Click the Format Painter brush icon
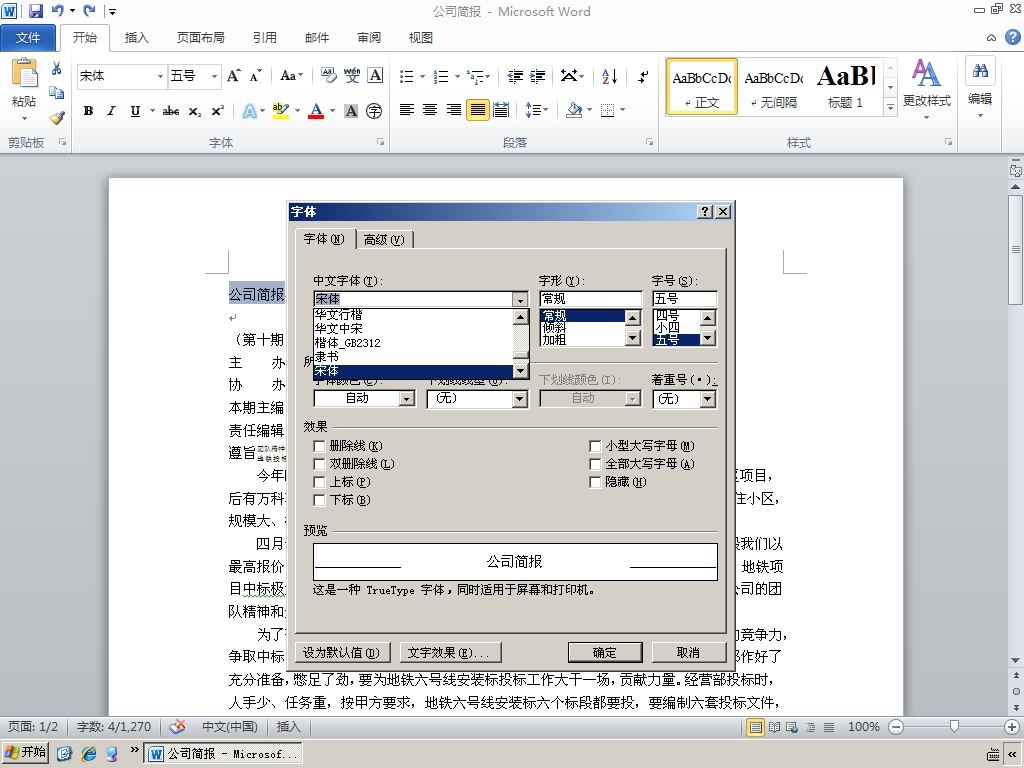 (57, 118)
